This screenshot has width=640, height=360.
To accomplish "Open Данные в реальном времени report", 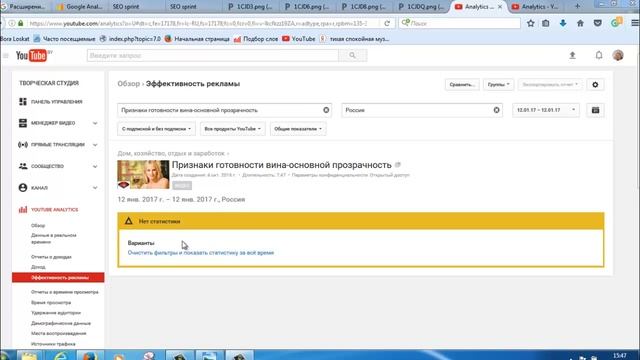I will click(x=53, y=239).
